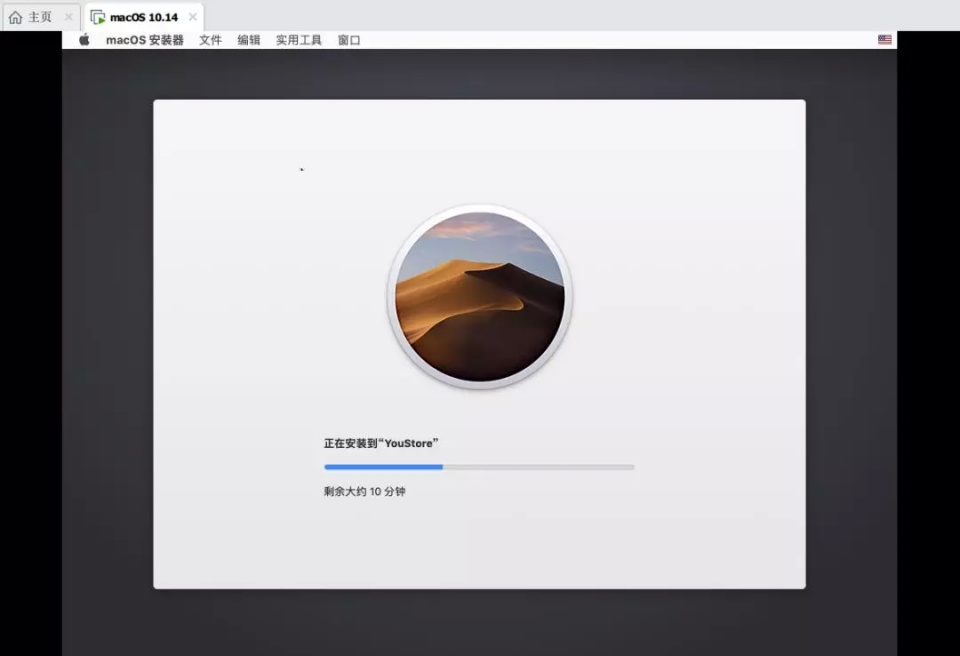Click the VM running icon on macOS tab
The image size is (960, 656).
click(97, 17)
